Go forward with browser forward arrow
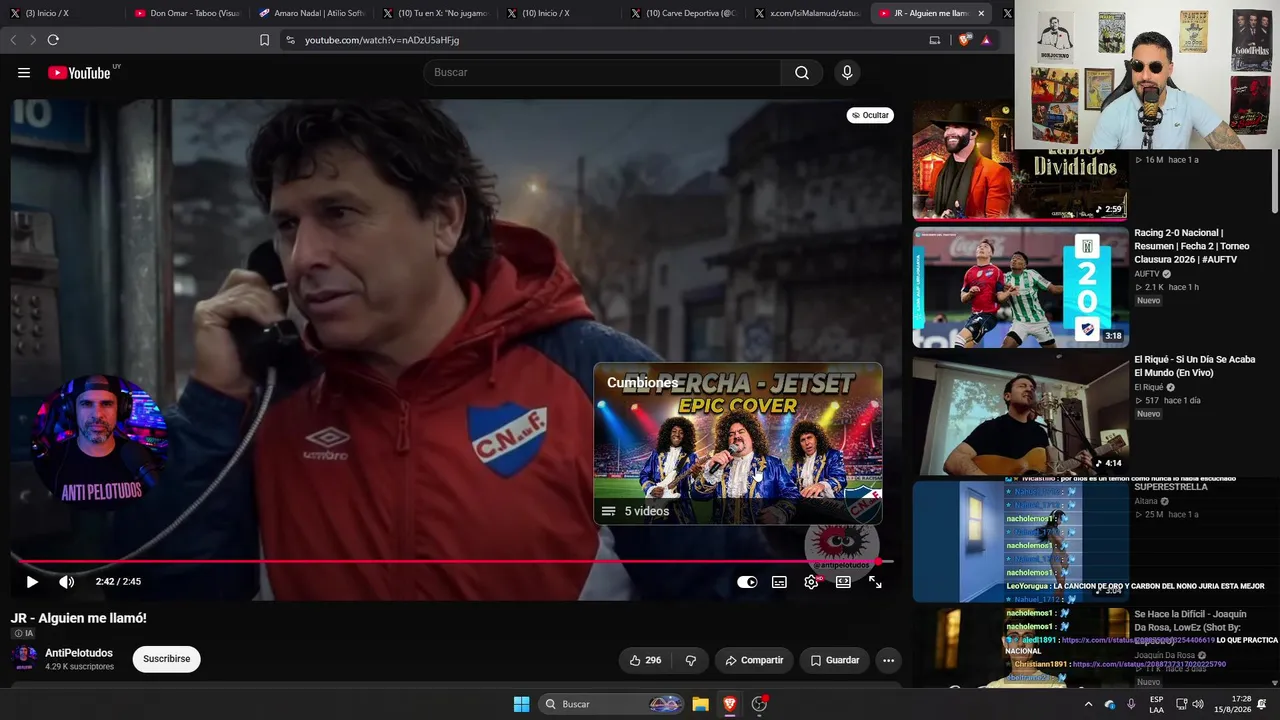 coord(32,40)
